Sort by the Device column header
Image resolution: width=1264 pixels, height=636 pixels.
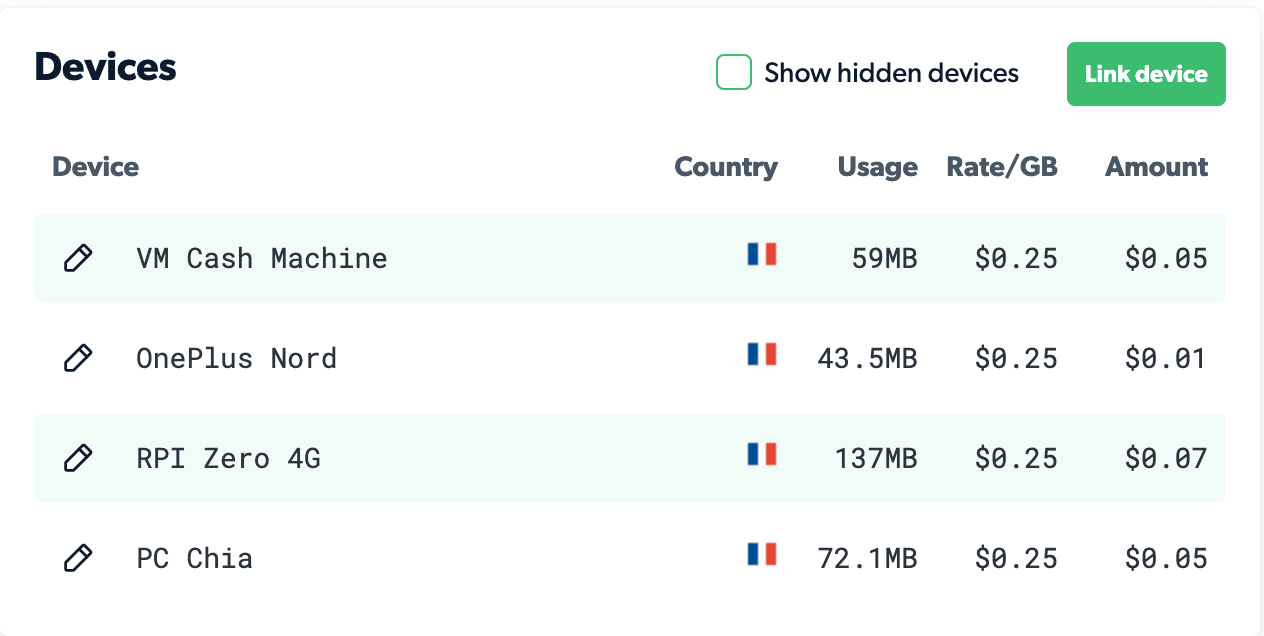click(x=95, y=167)
